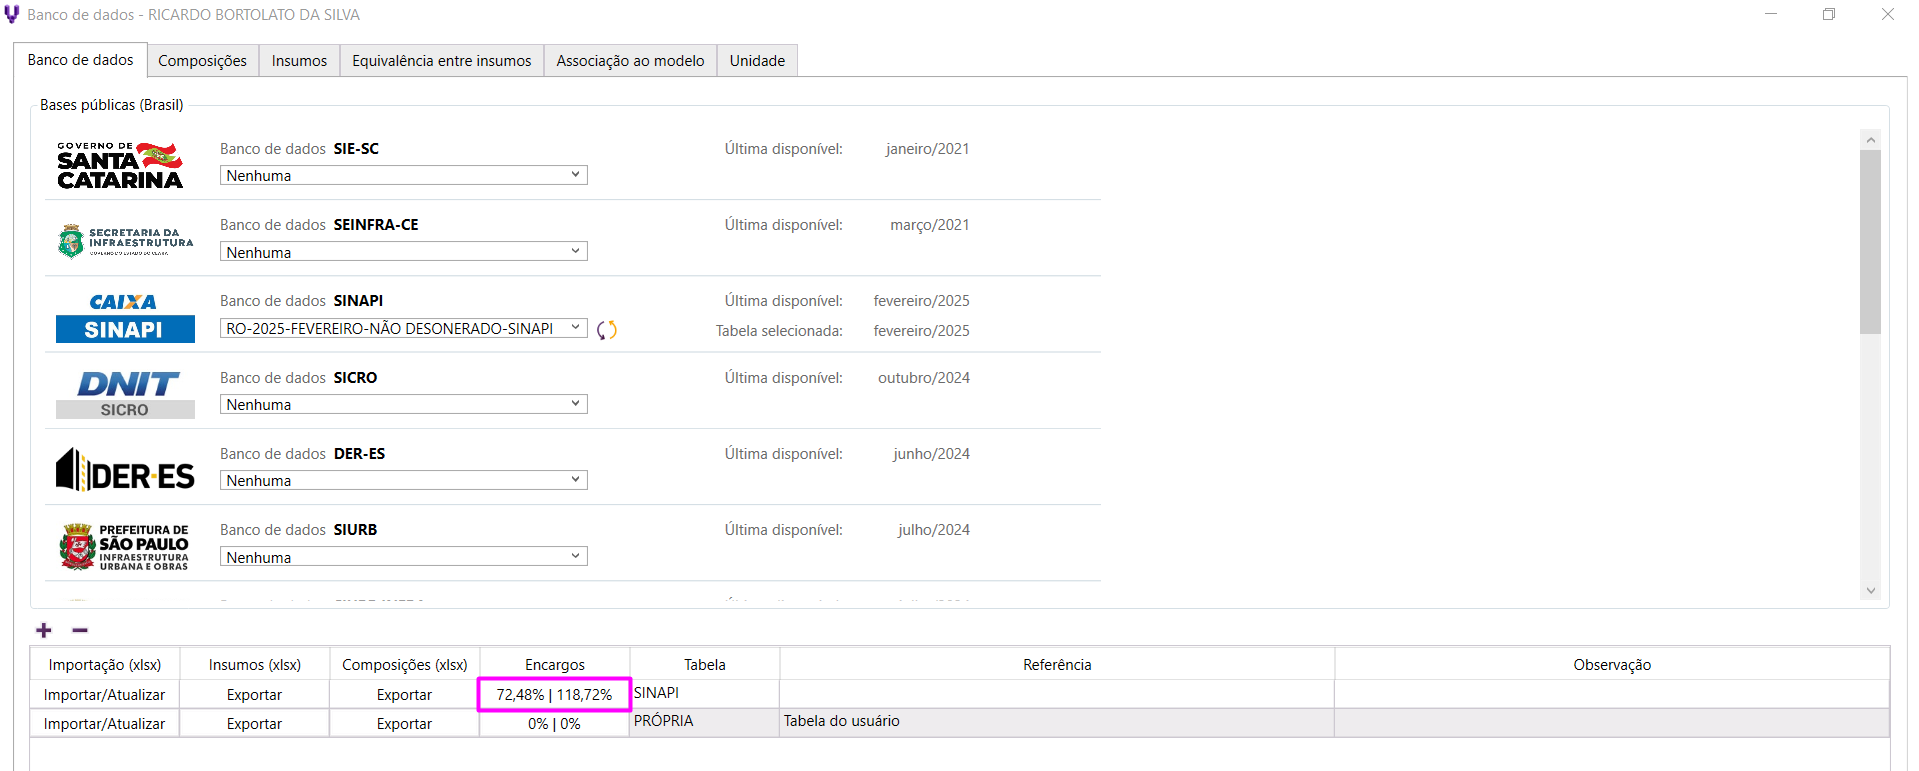Image resolution: width=1919 pixels, height=771 pixels.
Task: Click the Tabela do usuário reference cell
Action: [x=1057, y=722]
